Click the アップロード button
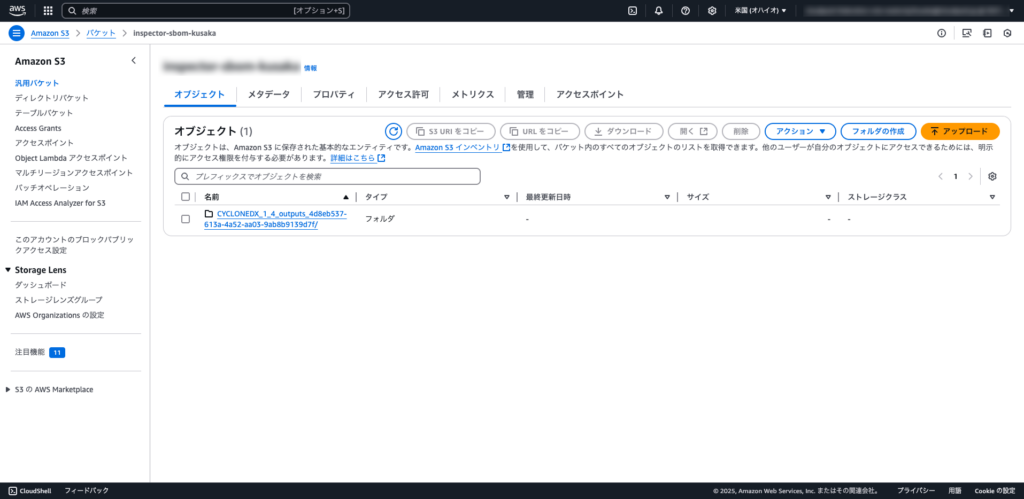Screen dimensions: 1024x499 960,131
